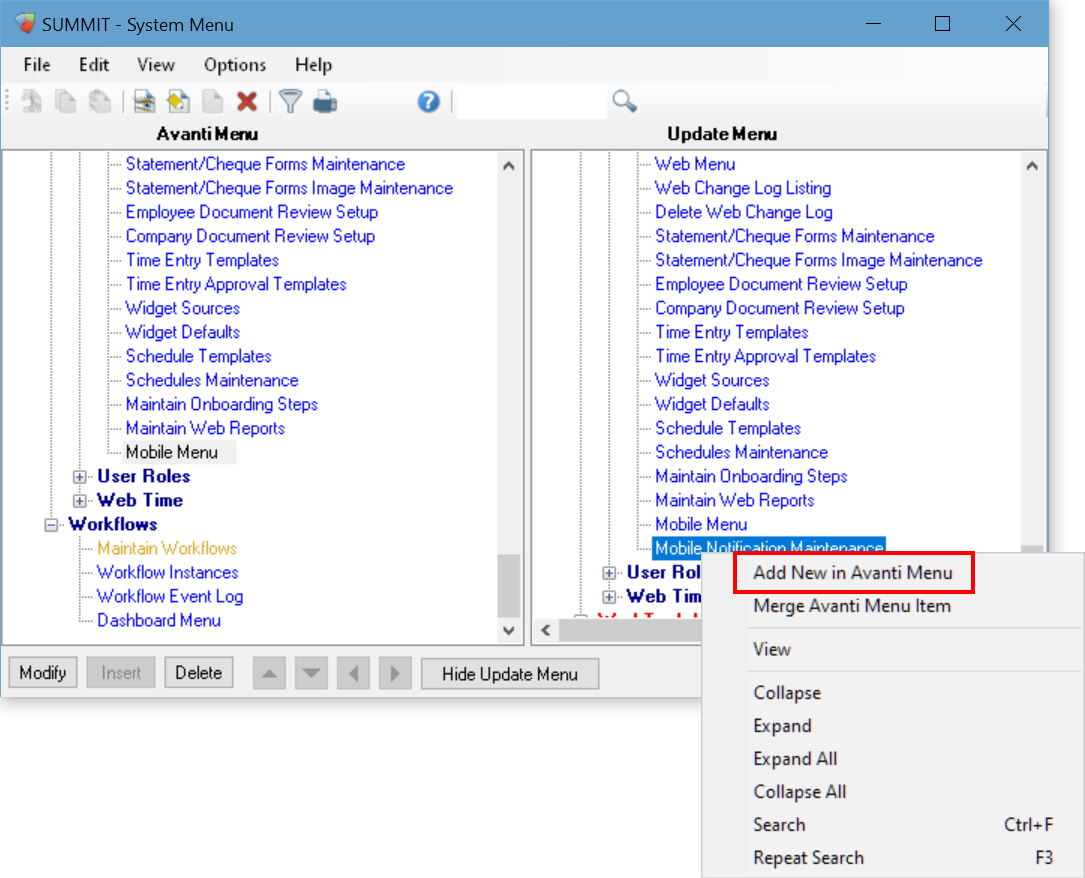1085x878 pixels.
Task: Select Search in the context menu
Action: pos(779,825)
